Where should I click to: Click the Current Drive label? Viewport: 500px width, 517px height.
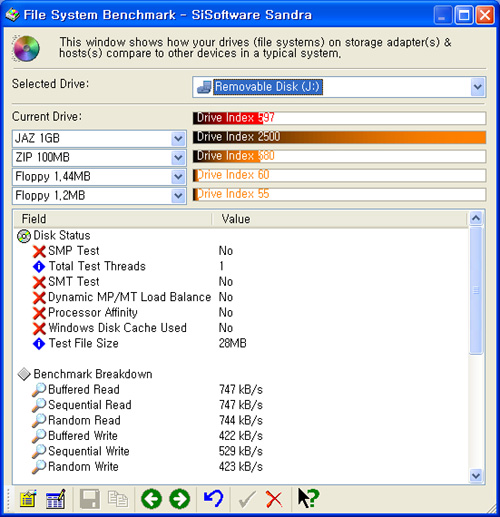tap(47, 117)
